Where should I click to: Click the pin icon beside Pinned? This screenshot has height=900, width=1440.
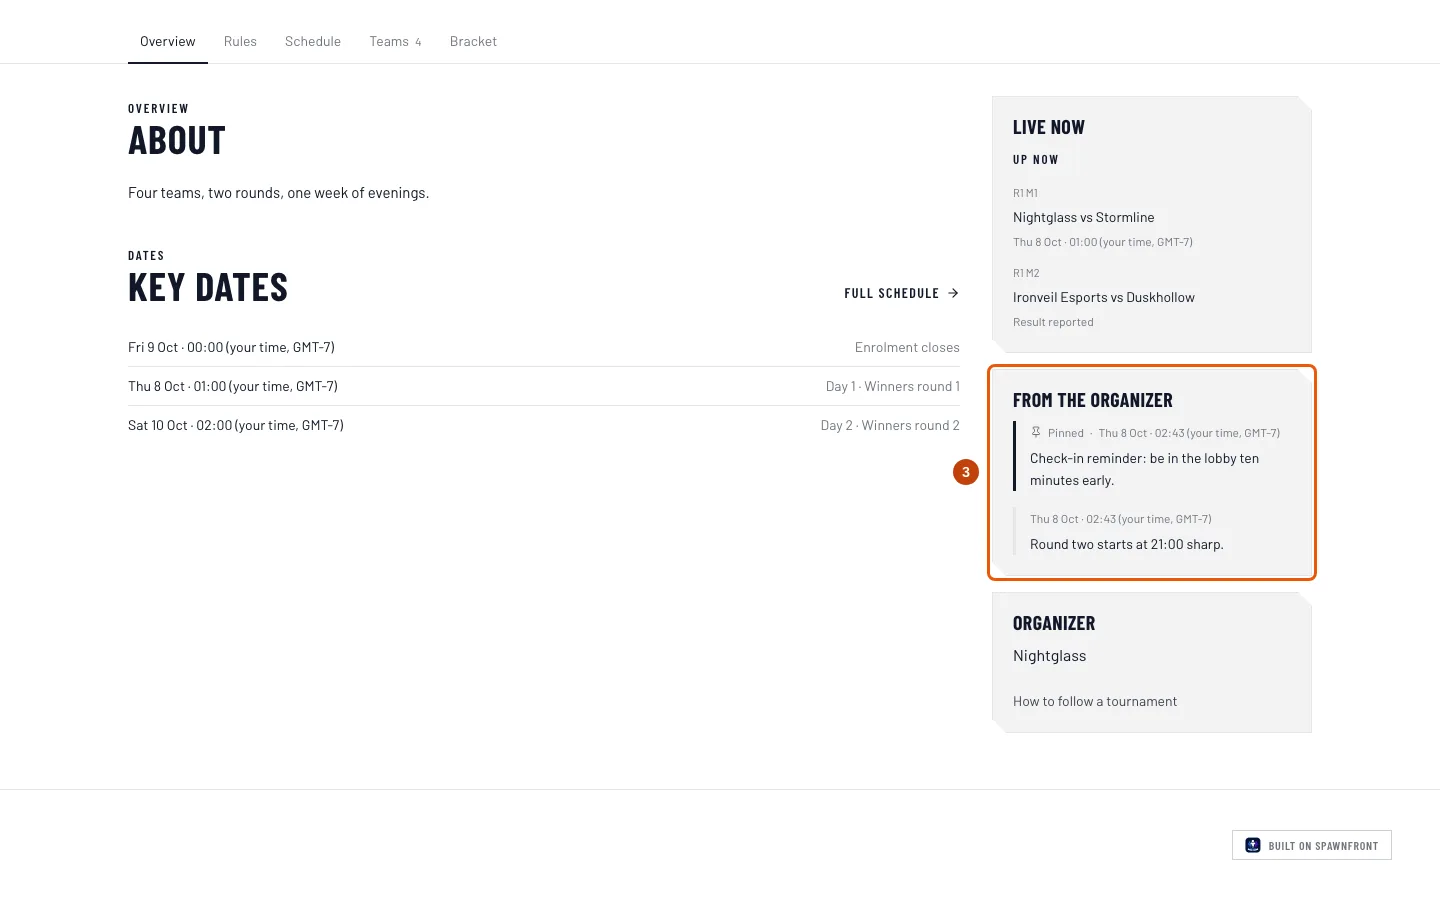1036,433
